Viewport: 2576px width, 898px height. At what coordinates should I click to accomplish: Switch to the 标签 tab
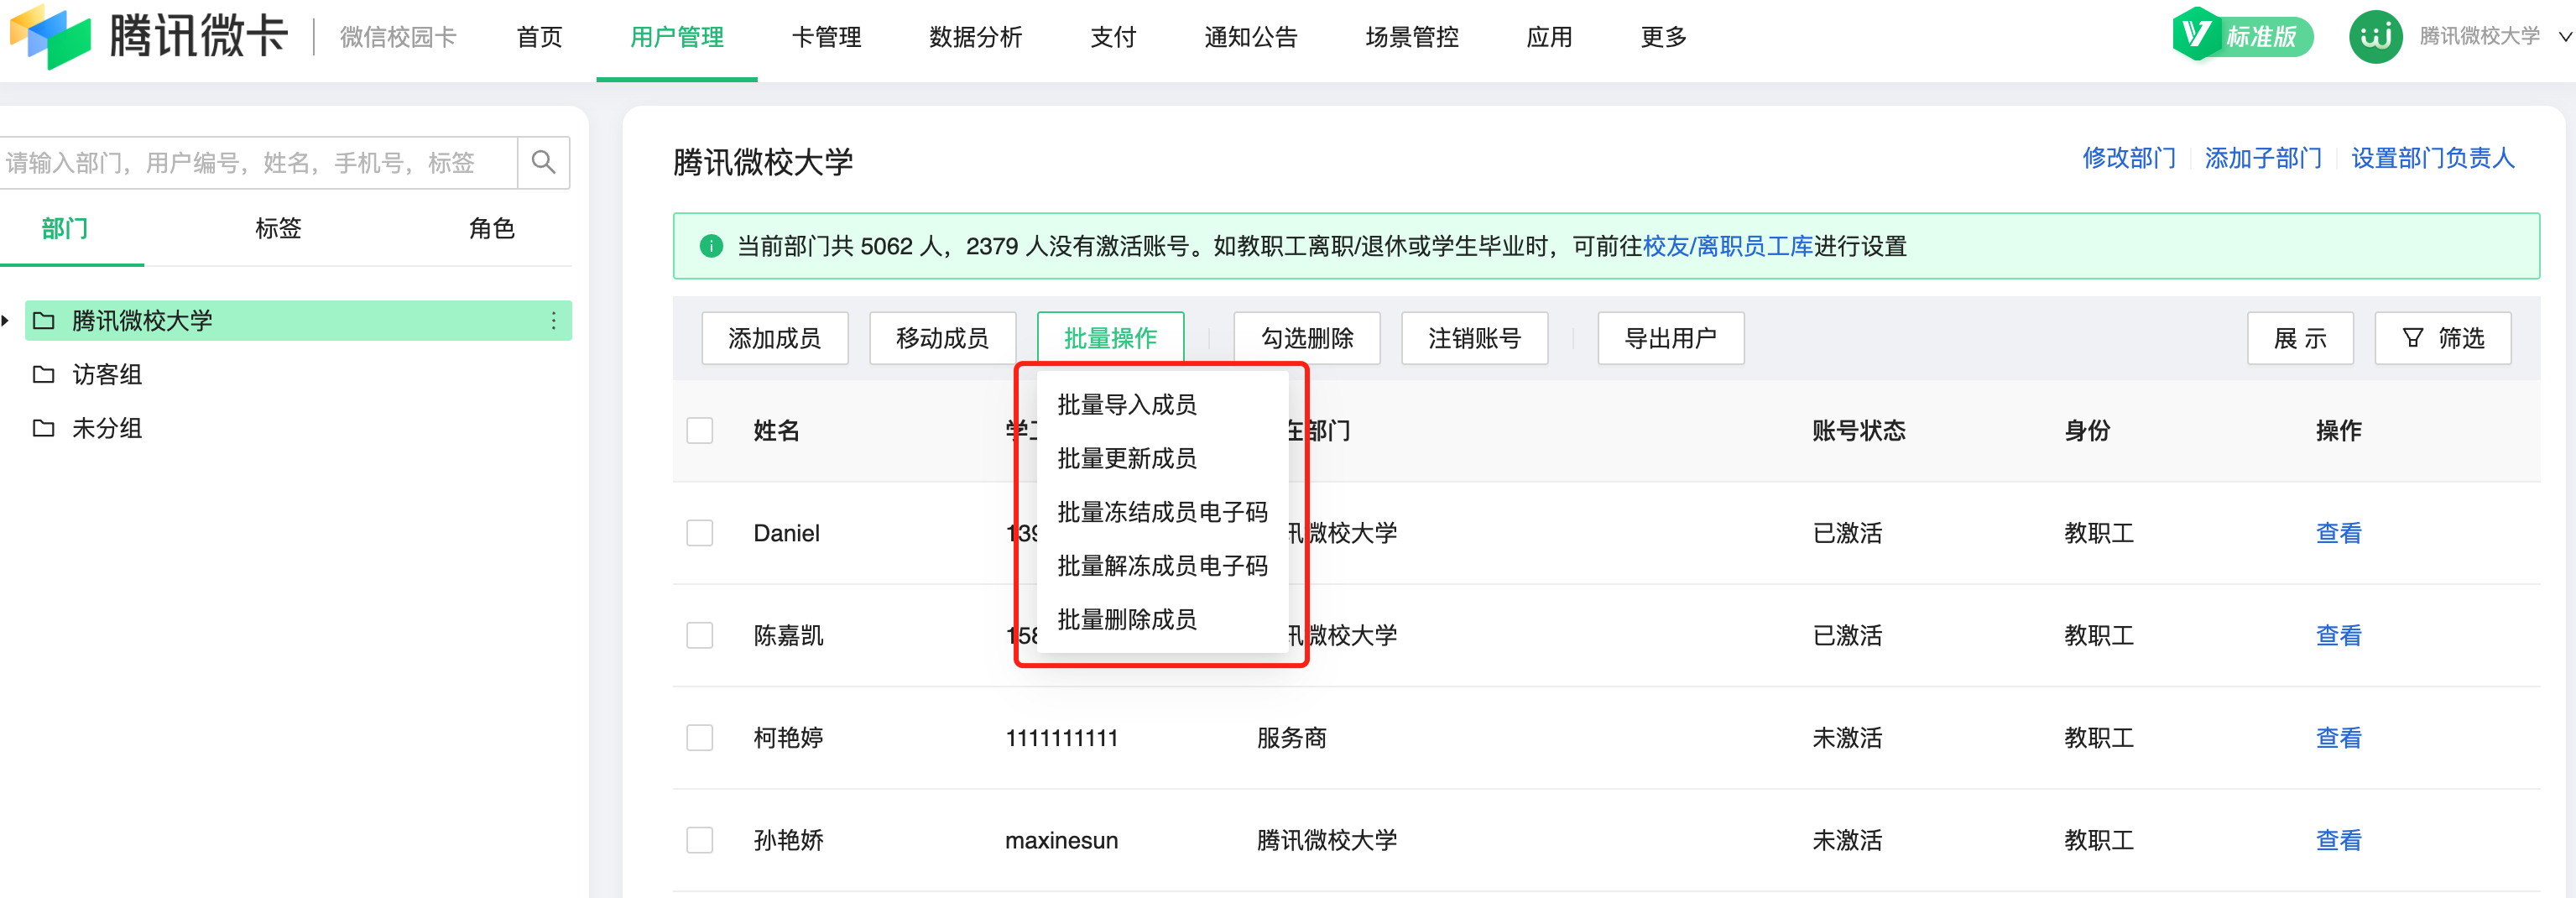tap(278, 228)
